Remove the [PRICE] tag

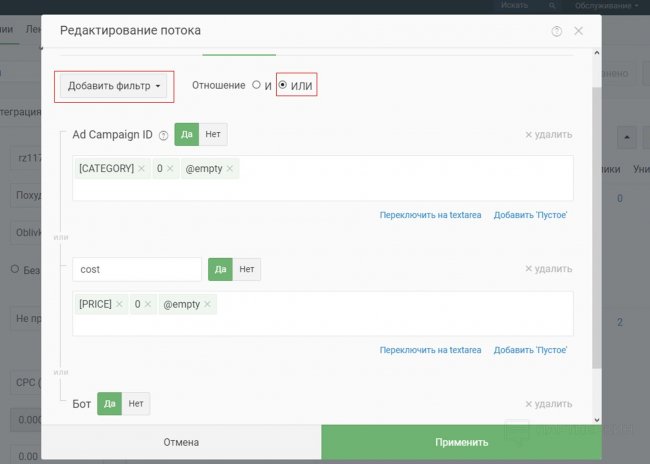pyautogui.click(x=120, y=304)
